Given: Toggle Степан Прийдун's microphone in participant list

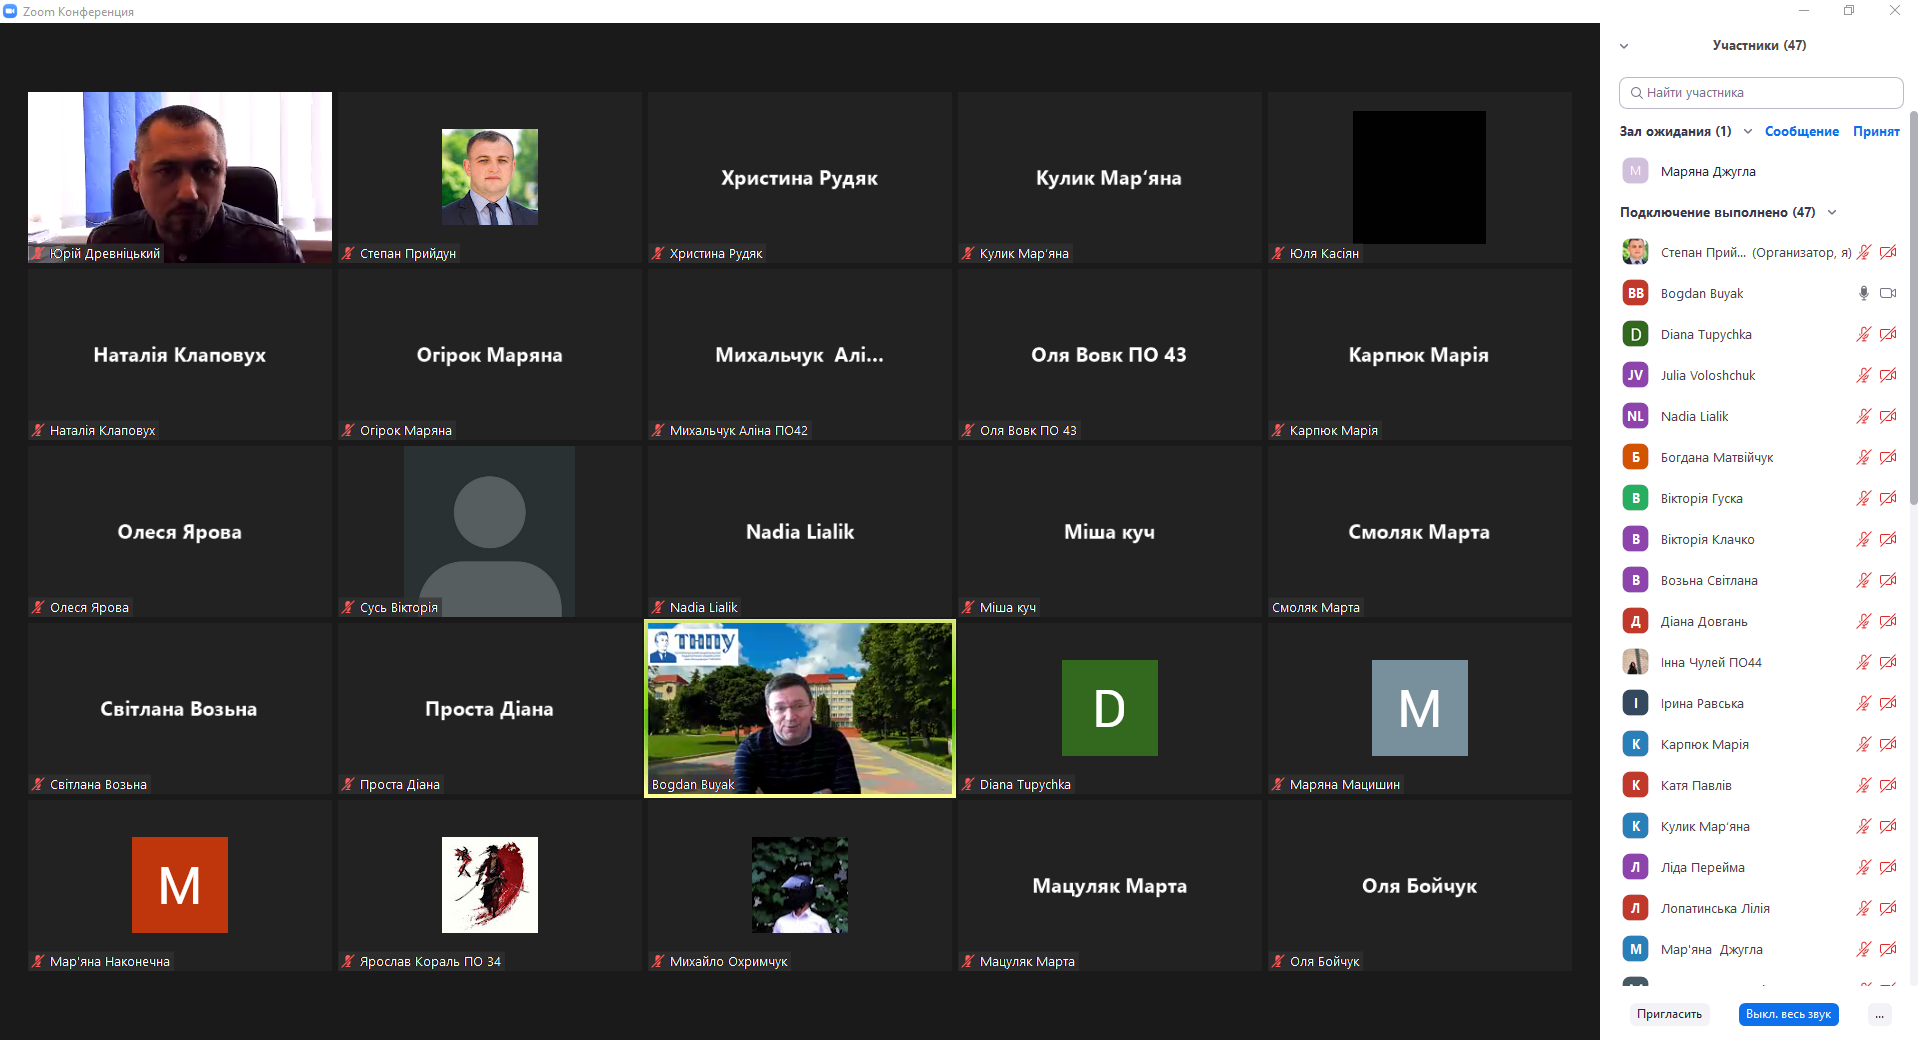Looking at the screenshot, I should pos(1863,252).
